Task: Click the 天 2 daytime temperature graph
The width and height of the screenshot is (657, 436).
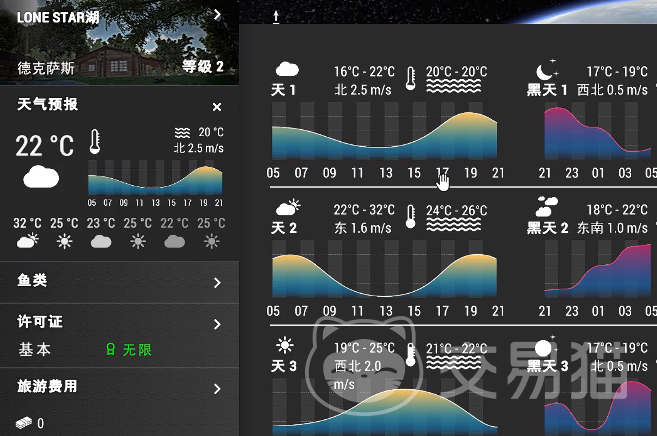Action: click(x=384, y=269)
